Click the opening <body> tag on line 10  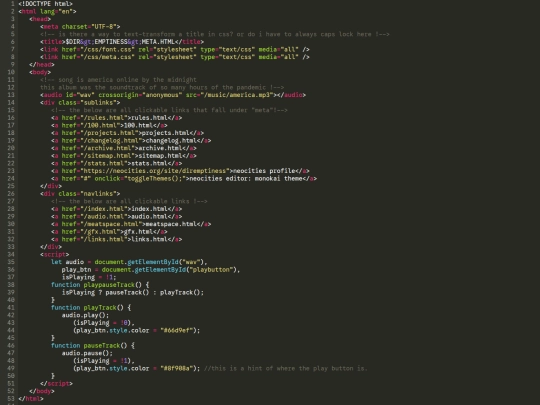coord(40,72)
